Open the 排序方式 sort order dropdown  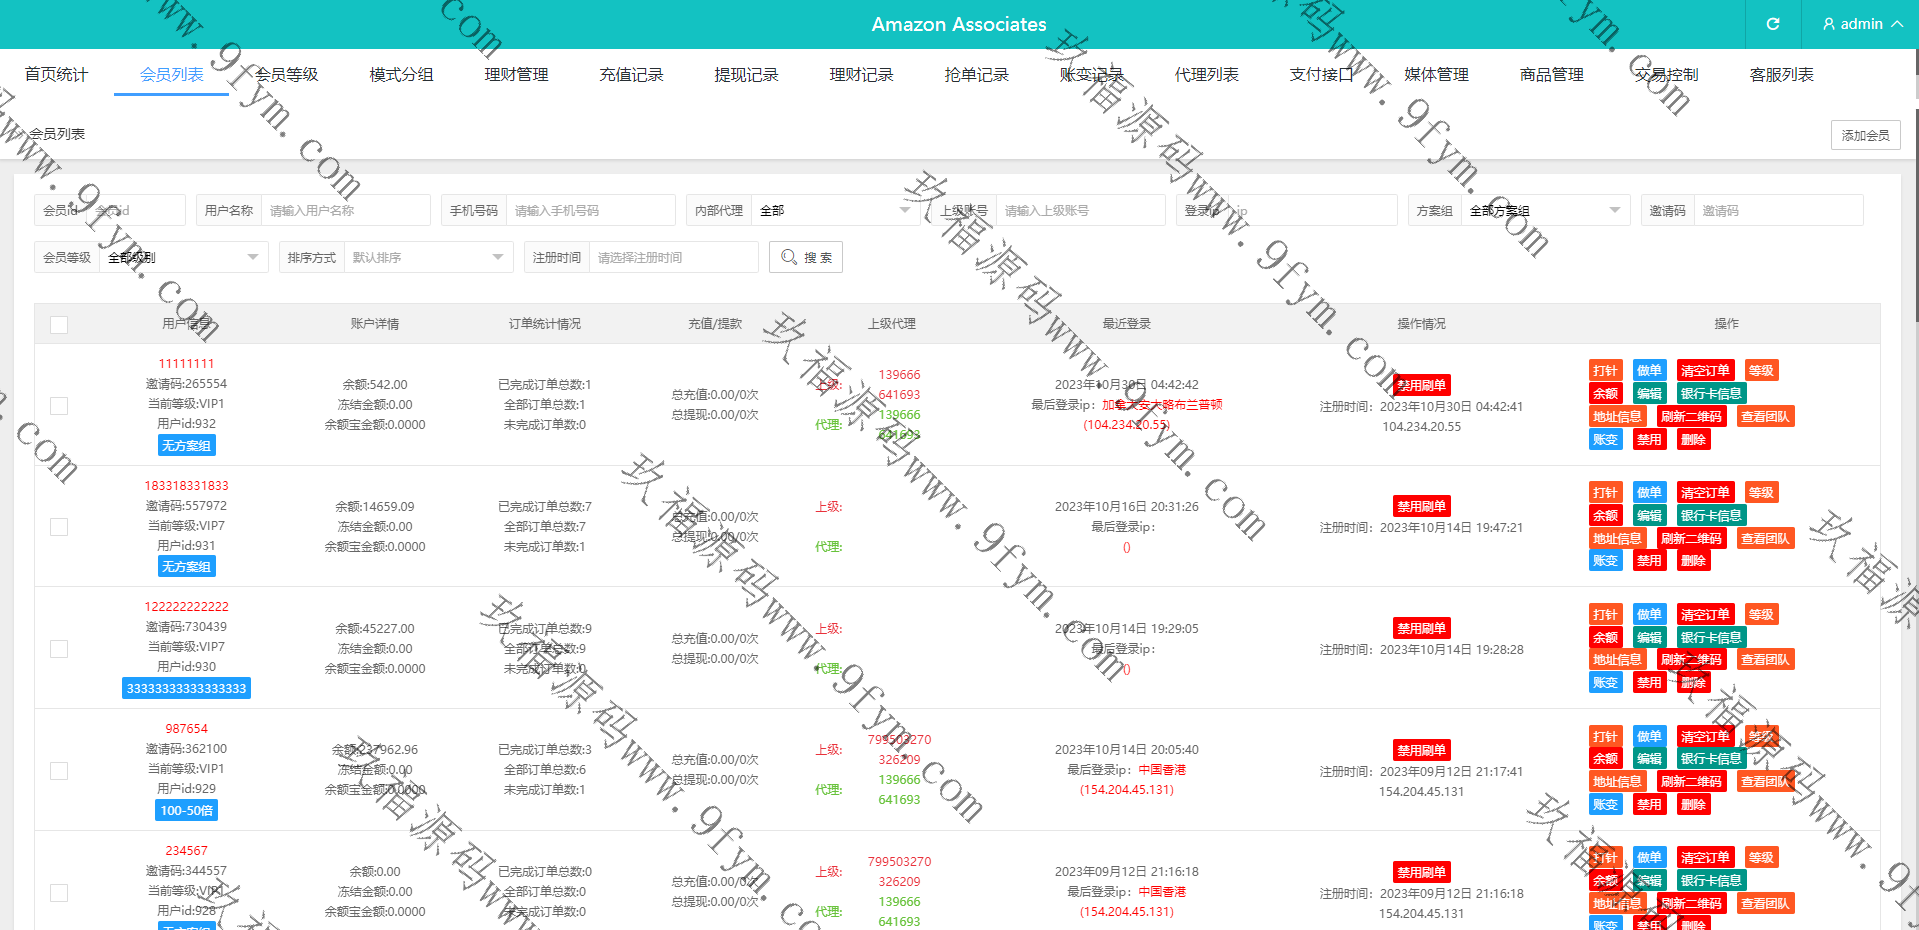(x=427, y=258)
